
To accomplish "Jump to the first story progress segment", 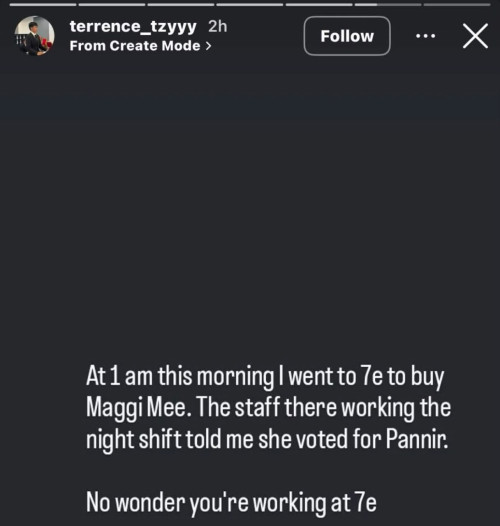I will click(43, 5).
